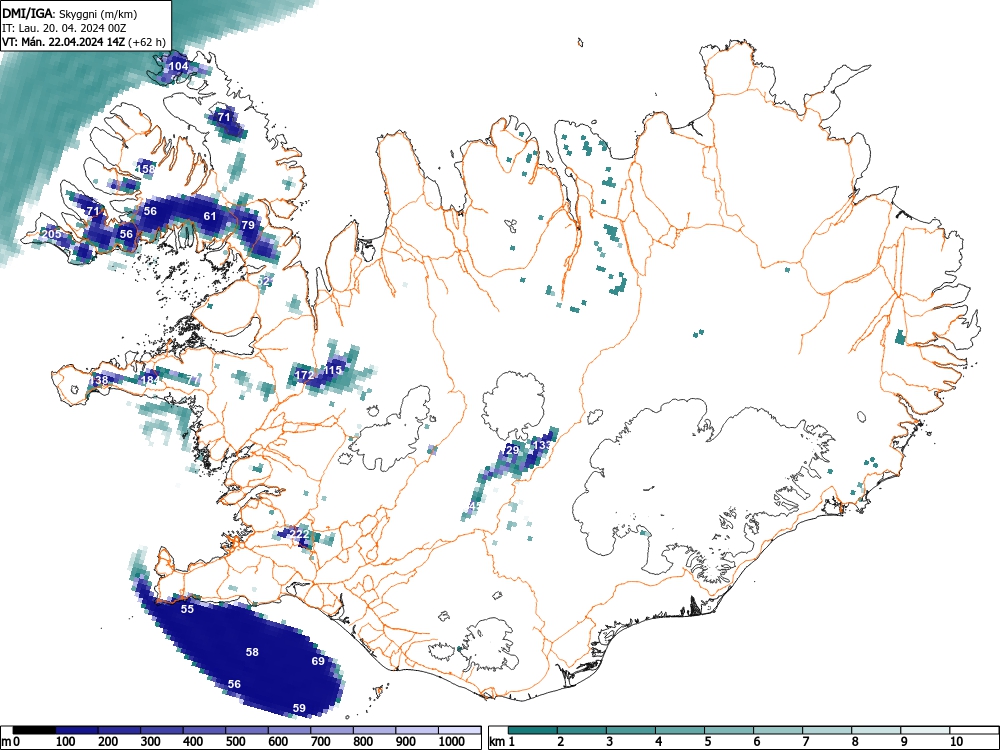
Task: Click the visibility value 222 on the map
Action: 299,534
